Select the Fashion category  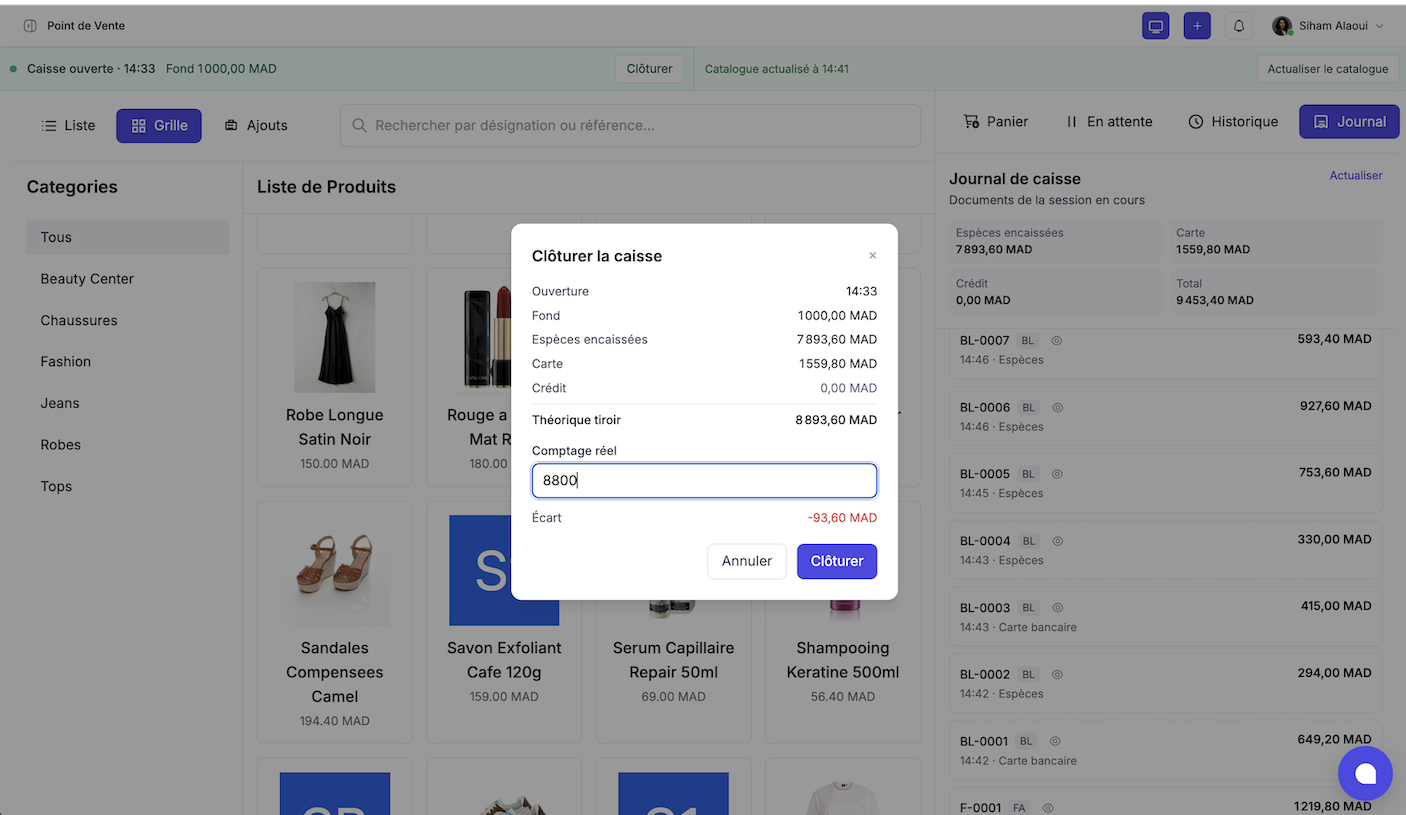[x=128, y=362]
